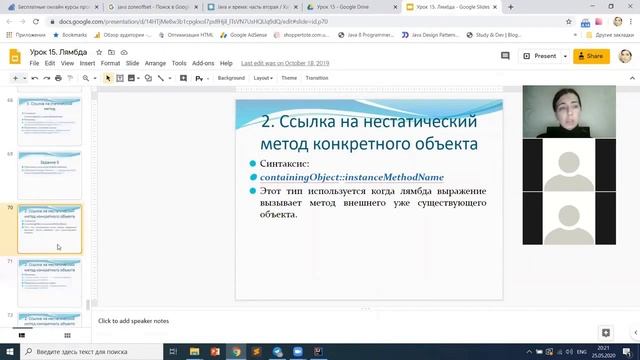Expand line type dropdown arrow
This screenshot has width=640, height=360.
[x=170, y=78]
